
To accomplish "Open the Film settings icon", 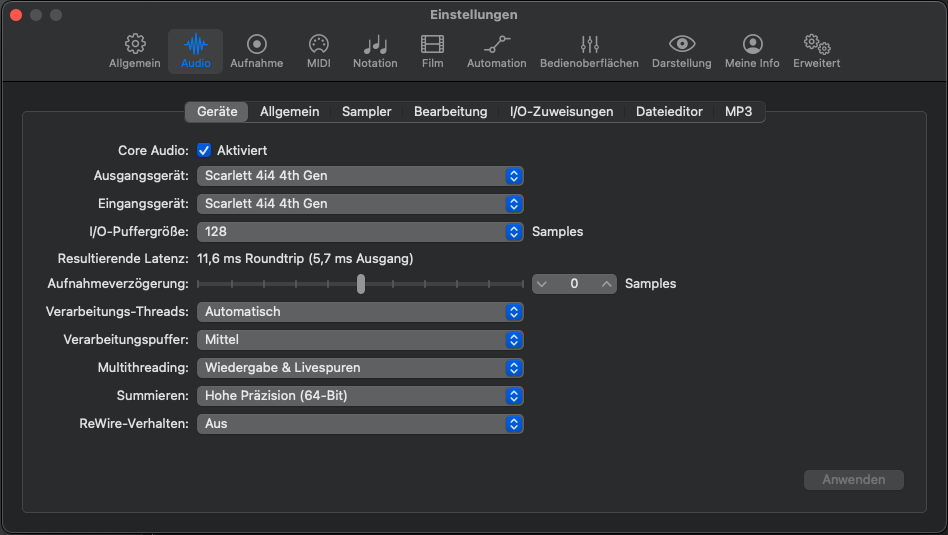I will pos(432,45).
